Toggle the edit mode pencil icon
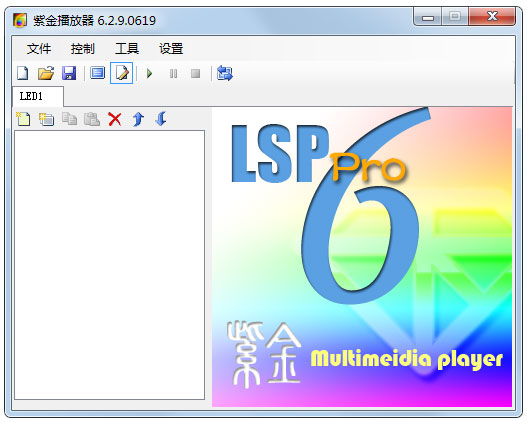Viewport: 527px width, 422px height. (122, 73)
